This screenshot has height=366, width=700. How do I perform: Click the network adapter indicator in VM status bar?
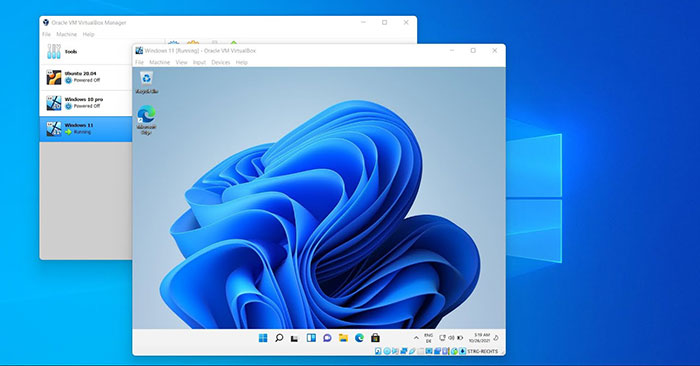(404, 351)
